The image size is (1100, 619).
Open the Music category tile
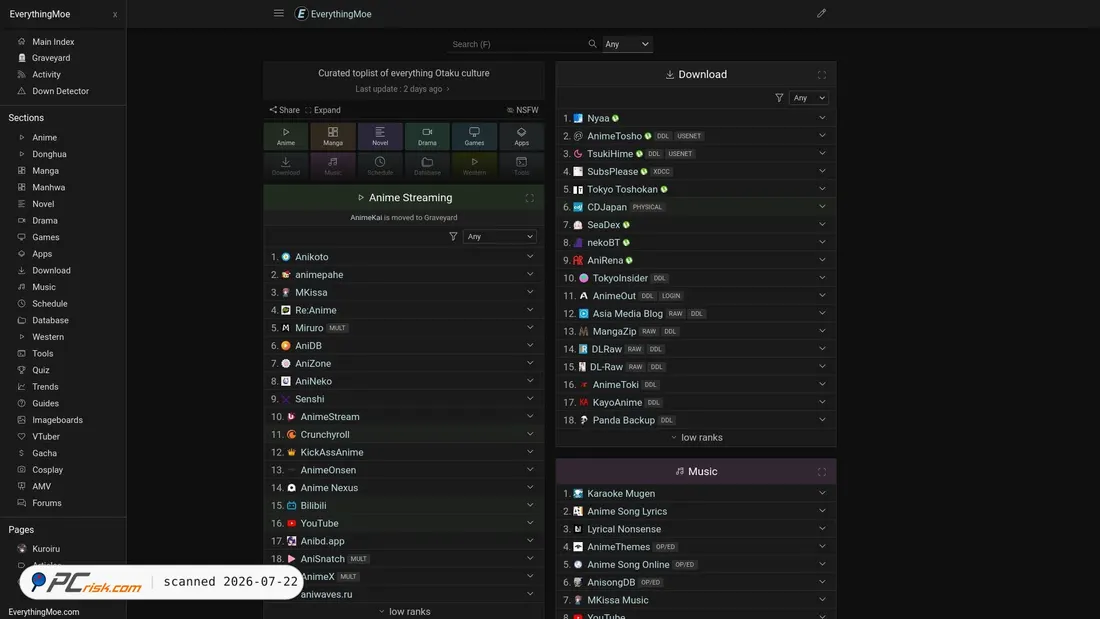pos(333,166)
